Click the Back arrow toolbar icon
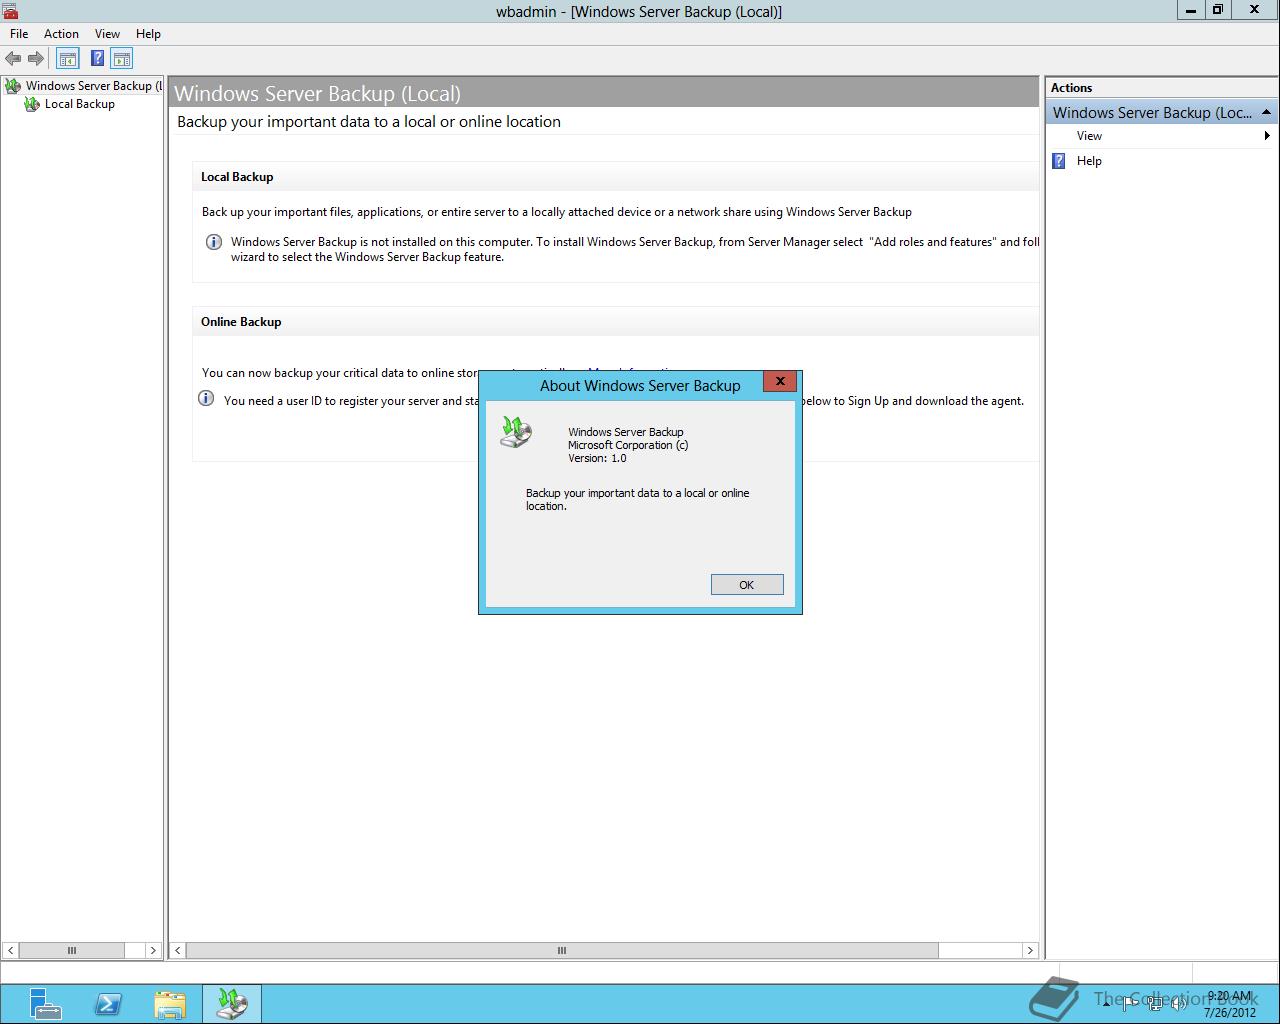Image resolution: width=1280 pixels, height=1024 pixels. (13, 58)
